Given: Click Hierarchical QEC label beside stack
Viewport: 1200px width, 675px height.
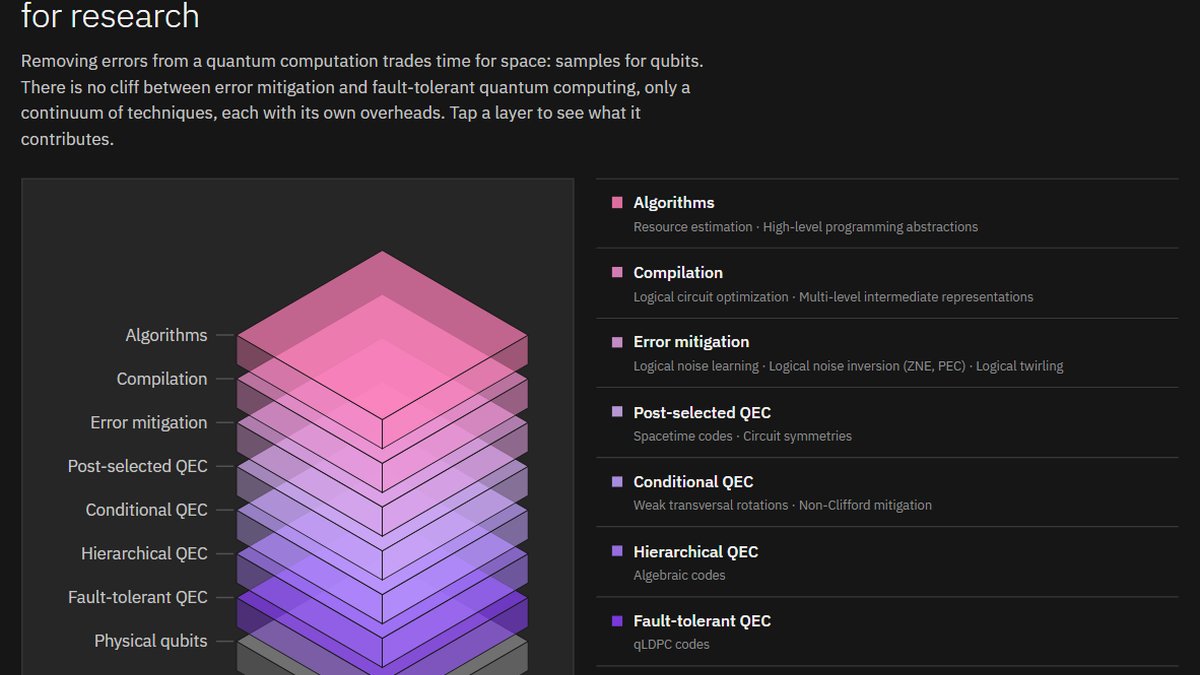Looking at the screenshot, I should pos(145,553).
